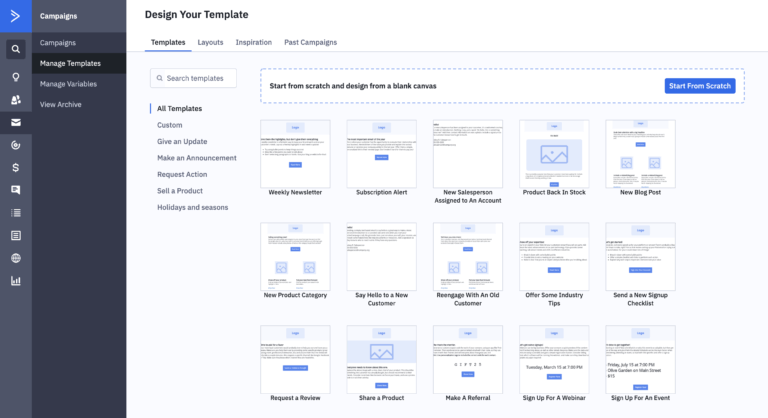Click the Request a Review caption text
Image resolution: width=768 pixels, height=418 pixels.
coord(295,398)
